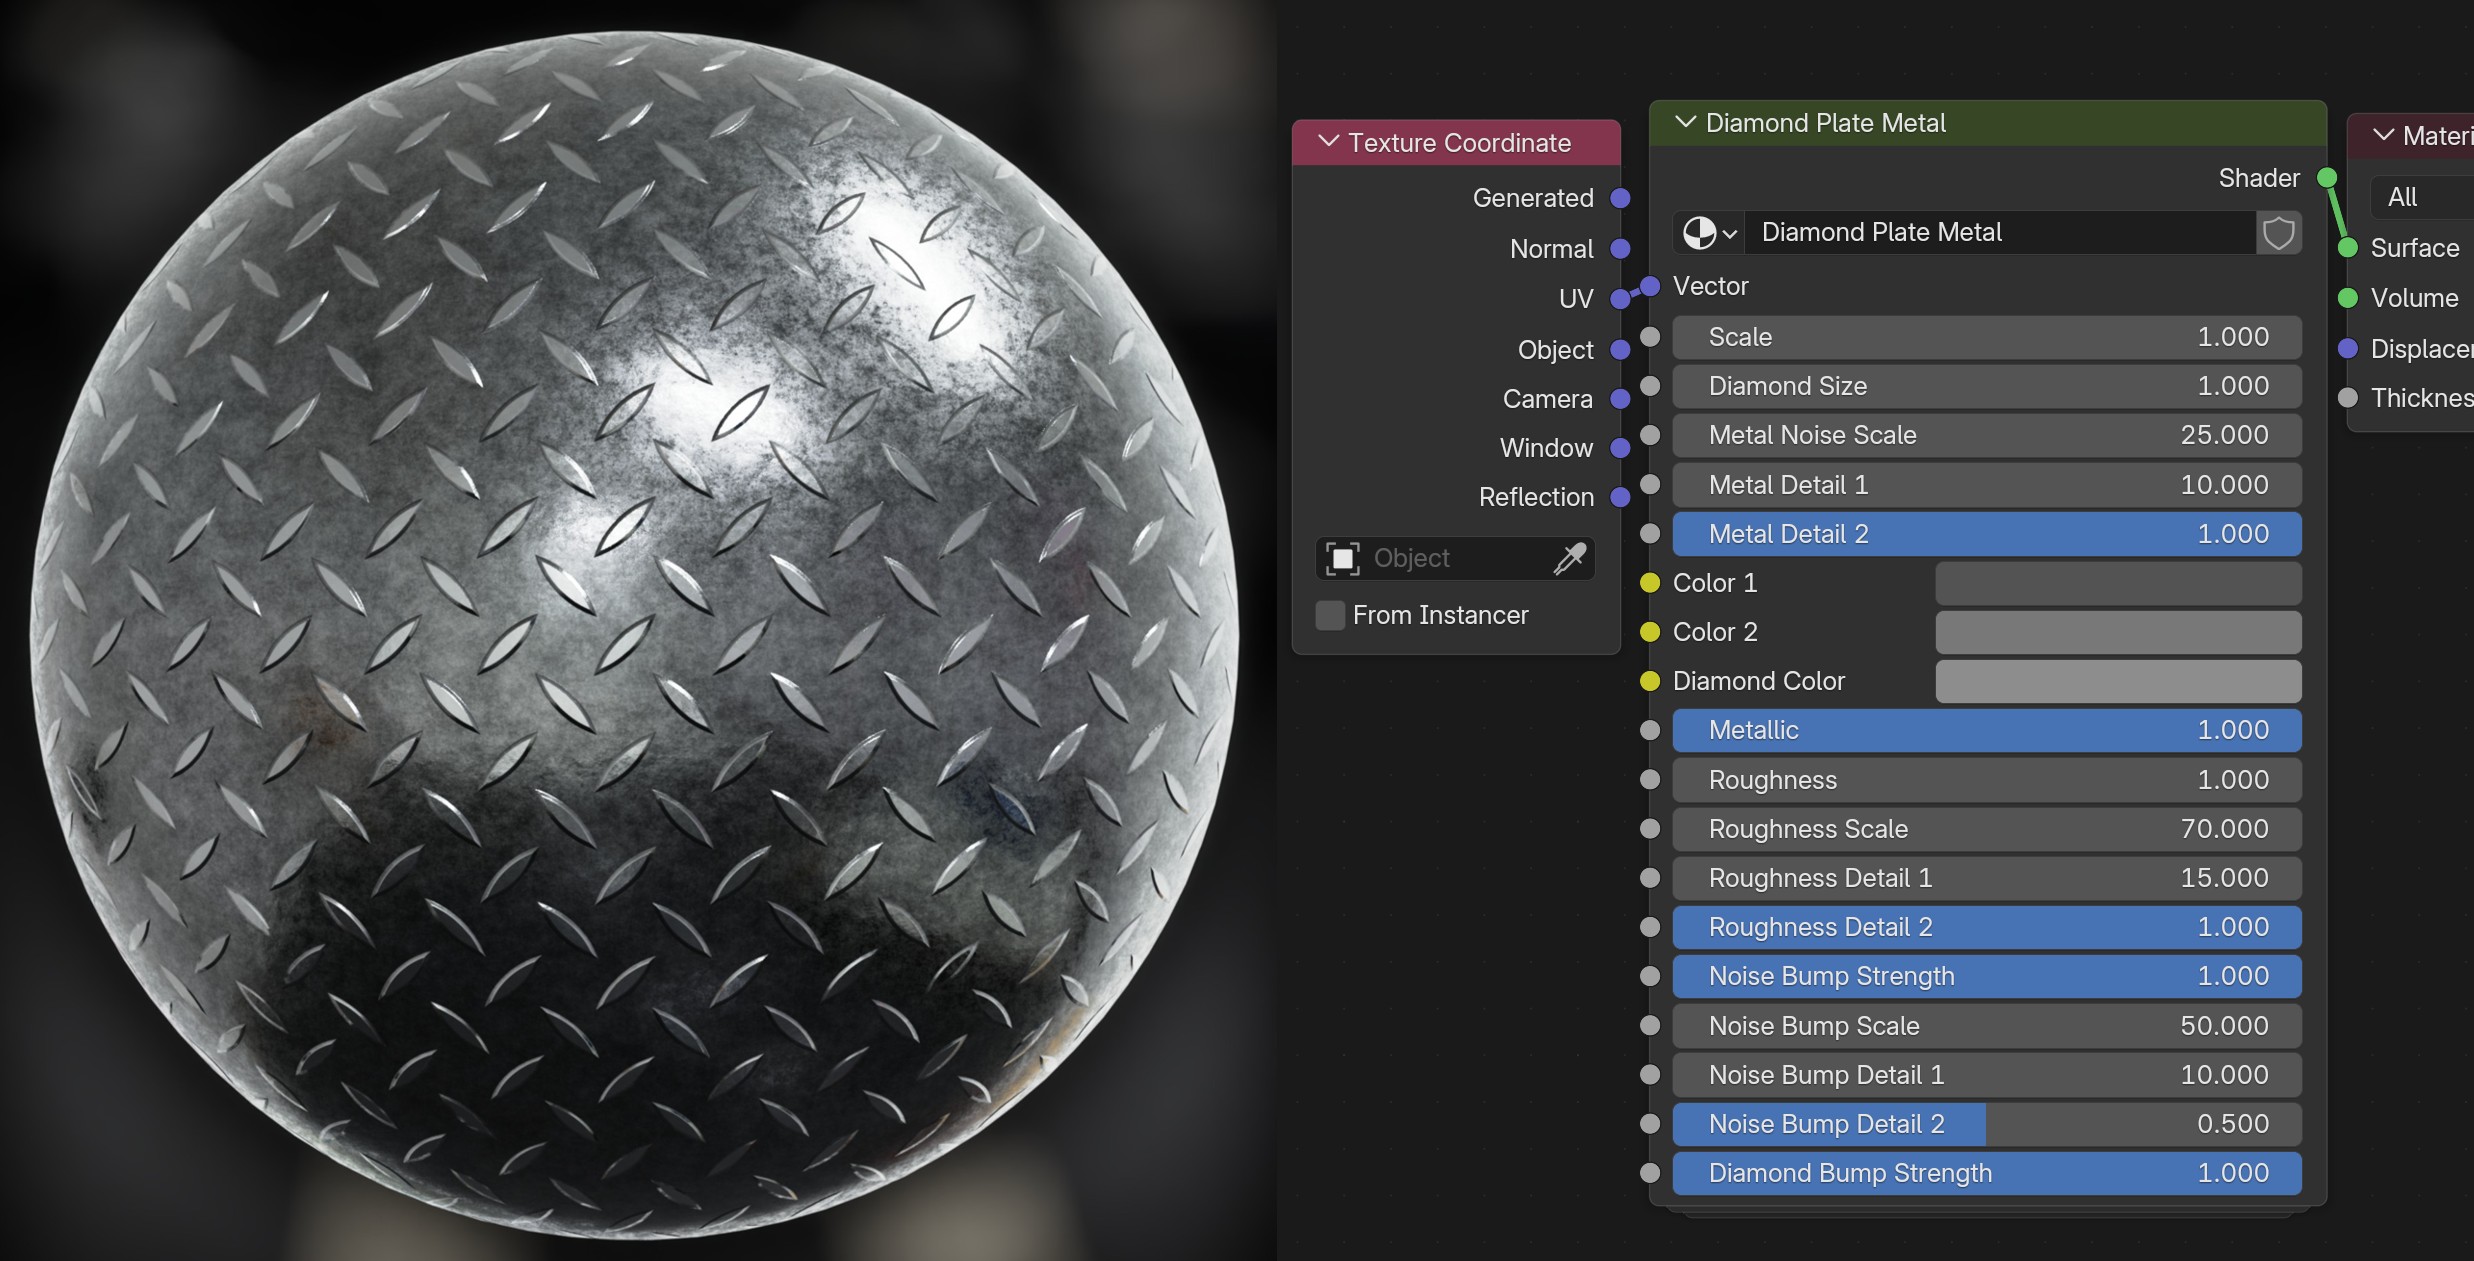Click the Noise Bump Detail 2 slider
The width and height of the screenshot is (2474, 1261).
pyautogui.click(x=1986, y=1124)
